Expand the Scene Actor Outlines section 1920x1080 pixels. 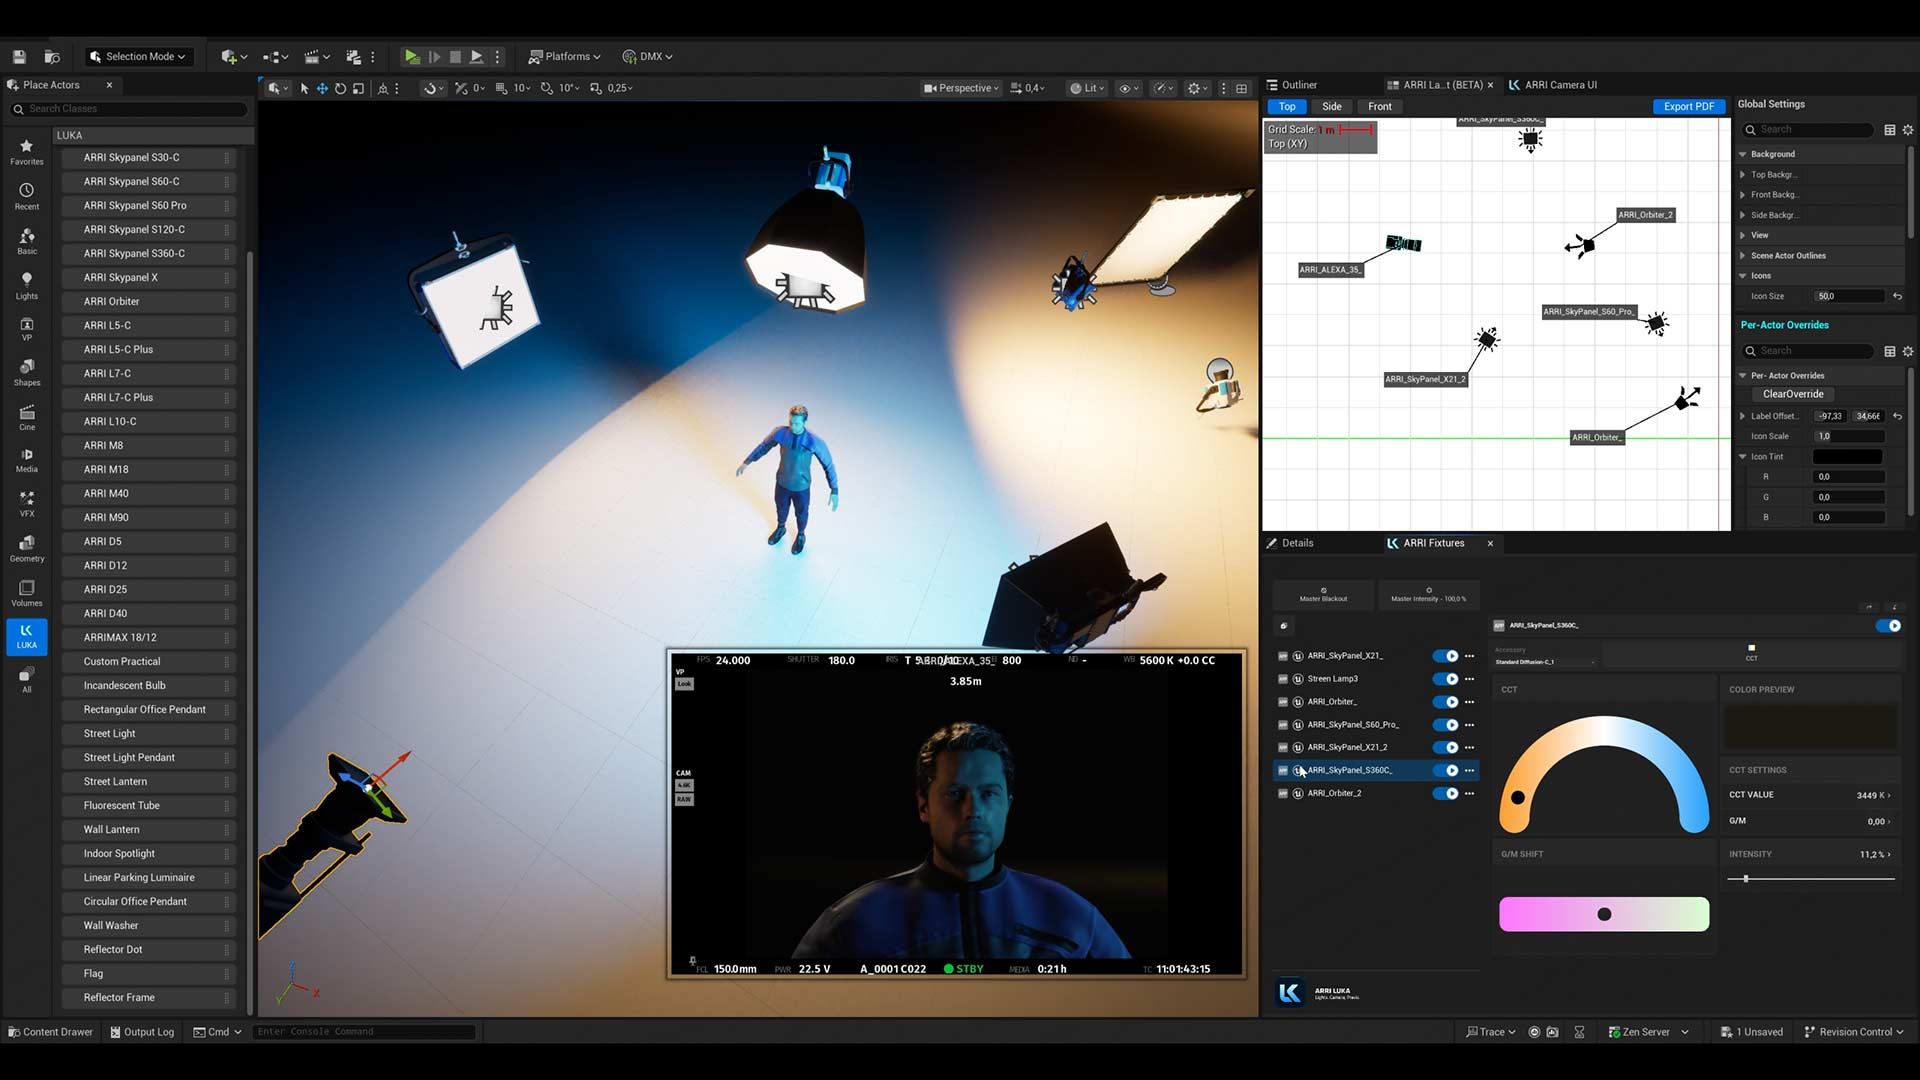pos(1743,256)
